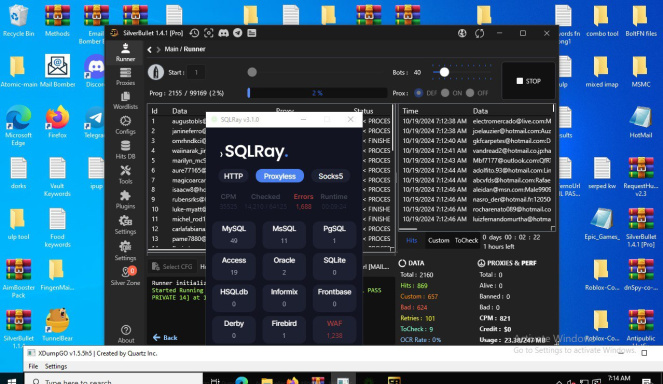Open the Proxies sidebar section
663x384 pixels.
[125, 77]
